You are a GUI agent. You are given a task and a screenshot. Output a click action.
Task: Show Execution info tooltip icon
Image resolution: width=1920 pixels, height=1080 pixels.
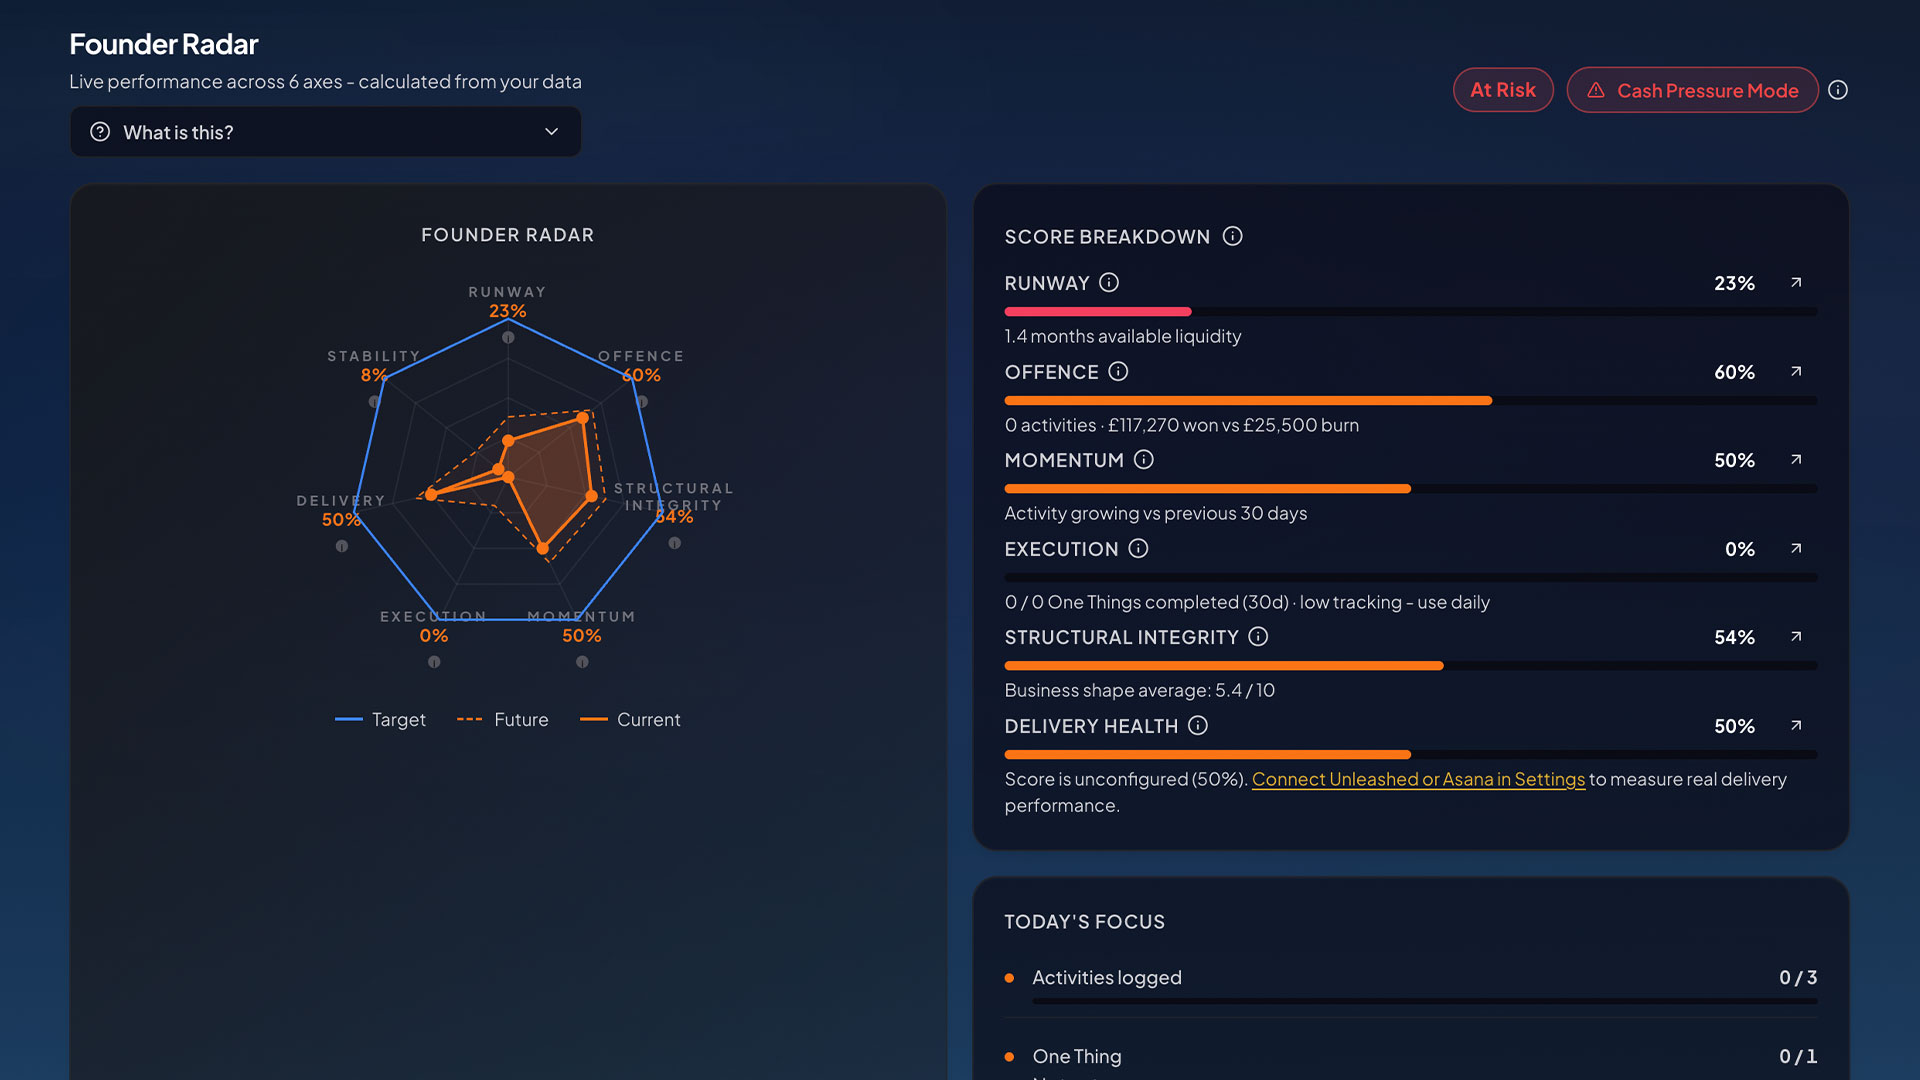(1138, 549)
